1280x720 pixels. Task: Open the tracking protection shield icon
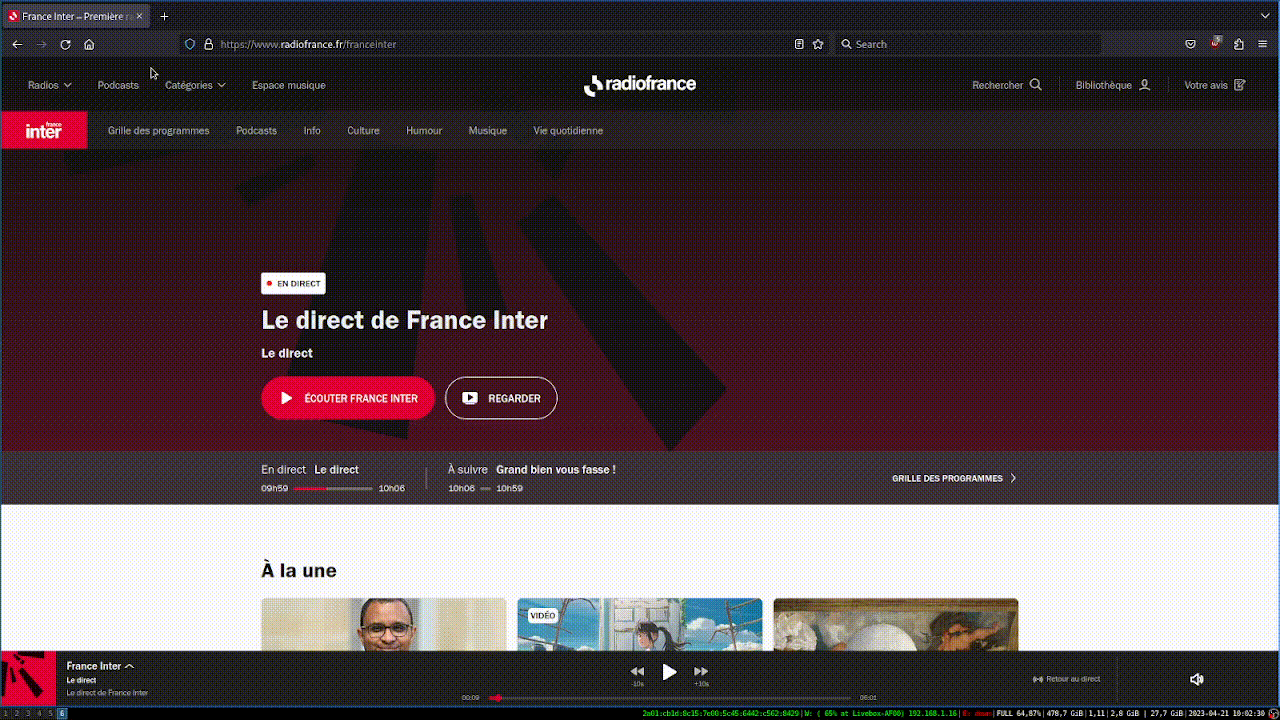(190, 44)
